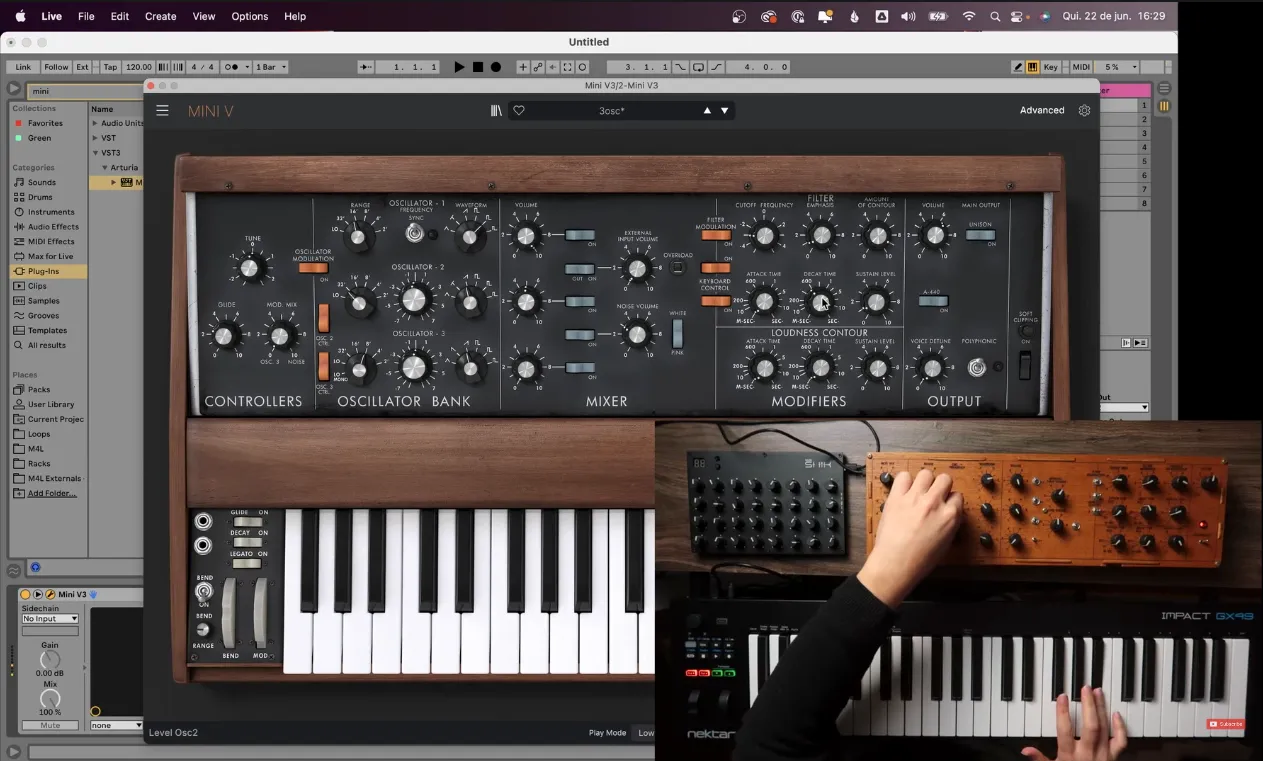Image resolution: width=1263 pixels, height=761 pixels.
Task: Toggle draw mode pencil in Live
Action: tap(1018, 67)
